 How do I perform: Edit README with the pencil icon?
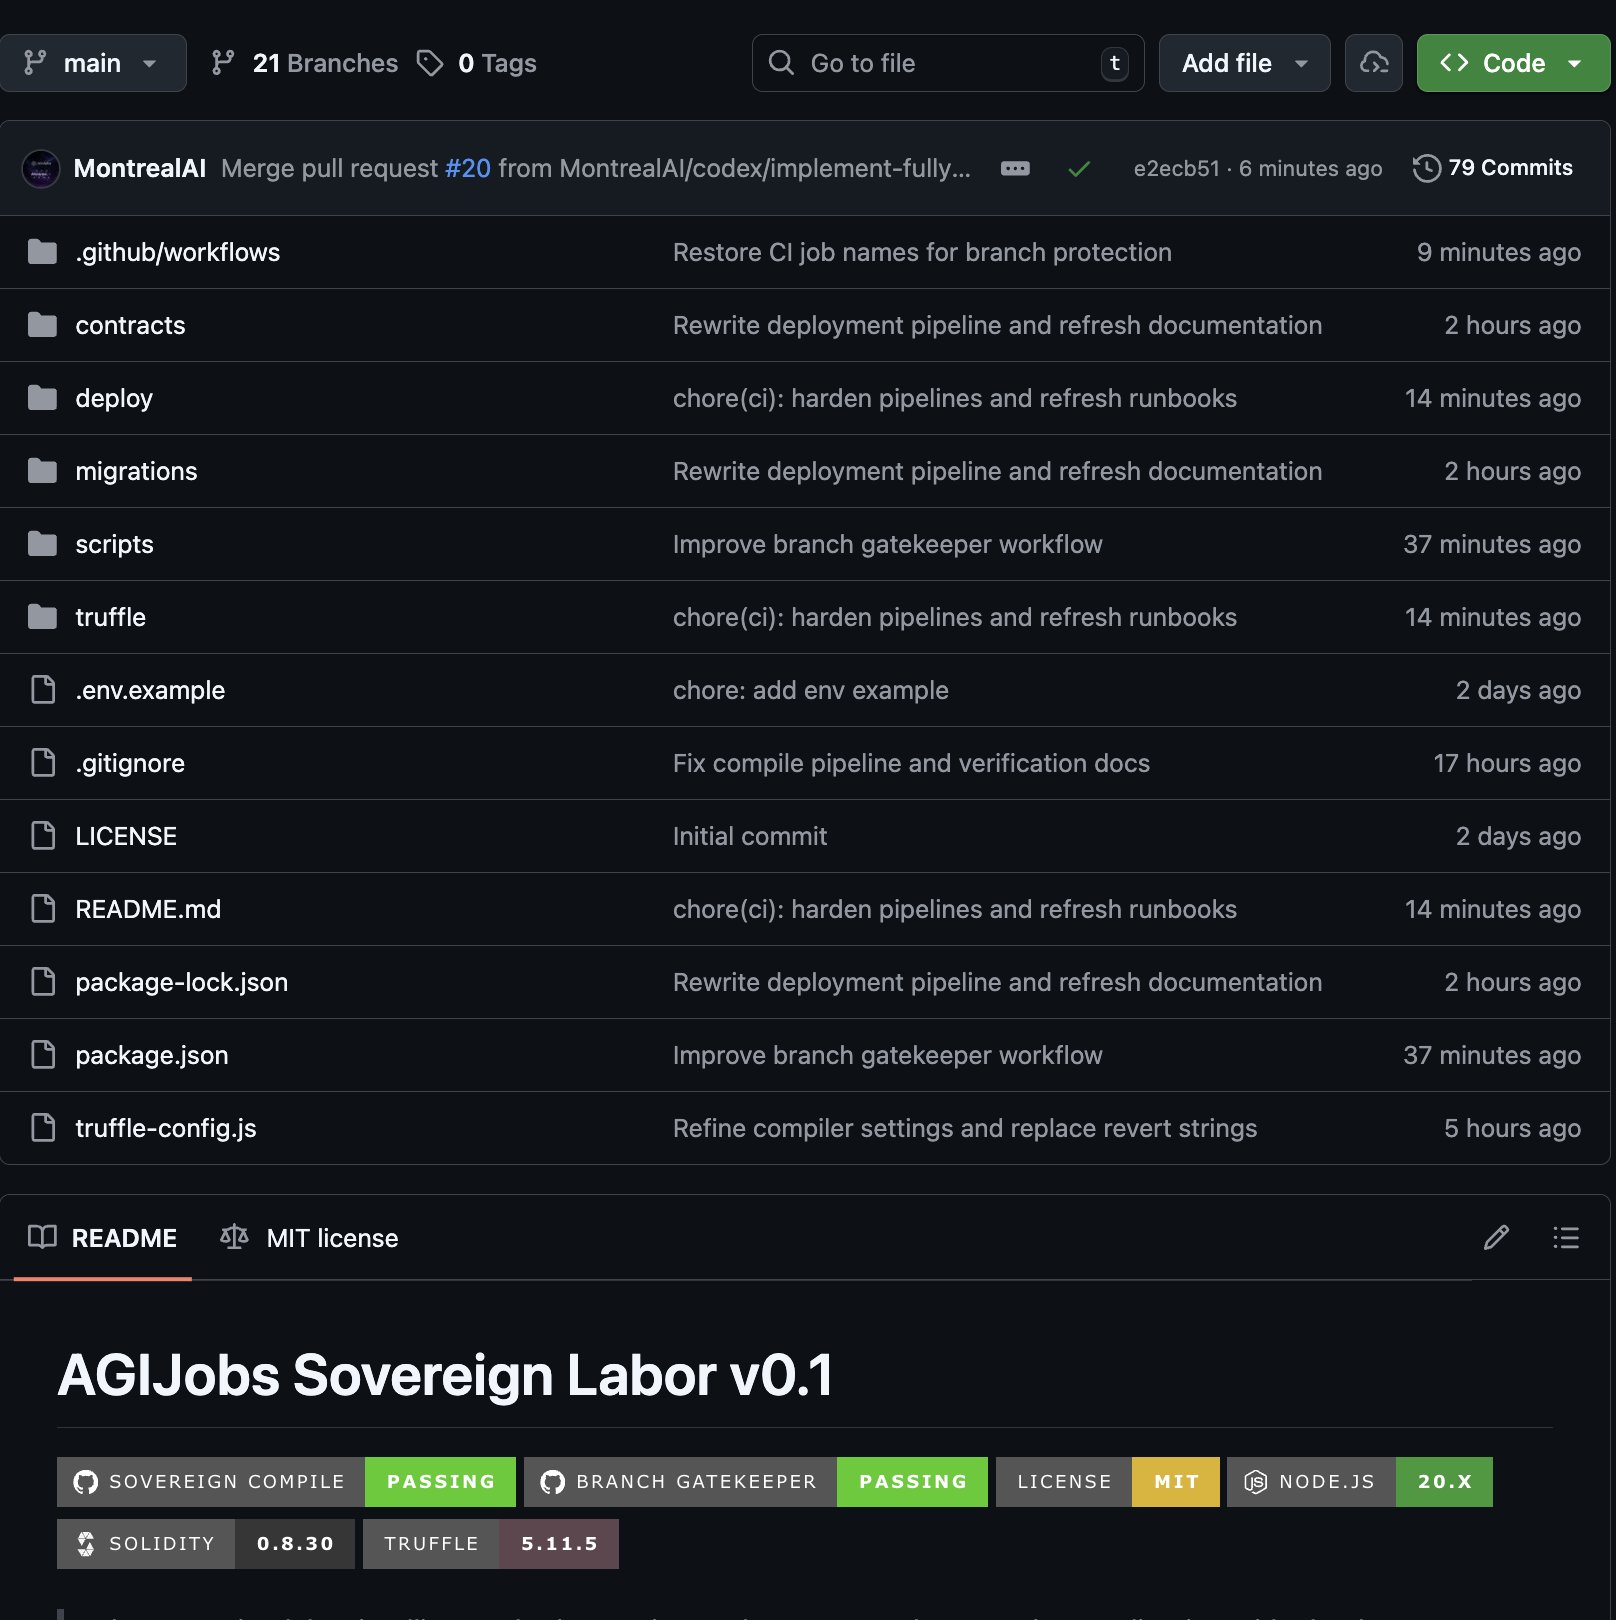point(1496,1238)
